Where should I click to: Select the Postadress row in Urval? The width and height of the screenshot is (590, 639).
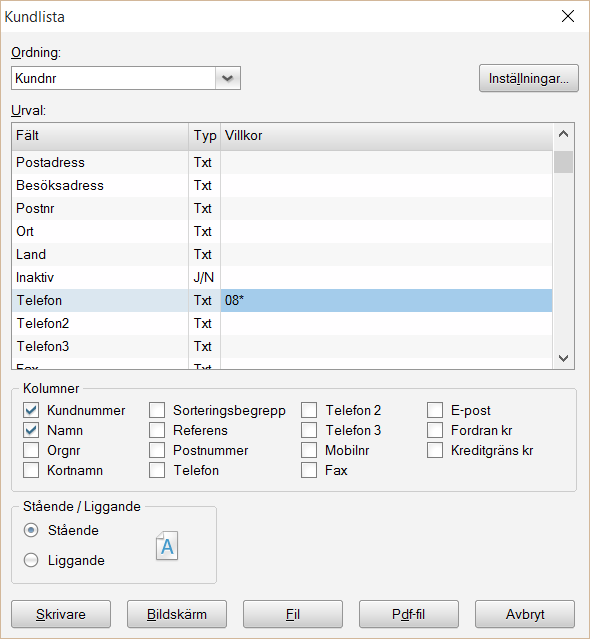tap(282, 163)
